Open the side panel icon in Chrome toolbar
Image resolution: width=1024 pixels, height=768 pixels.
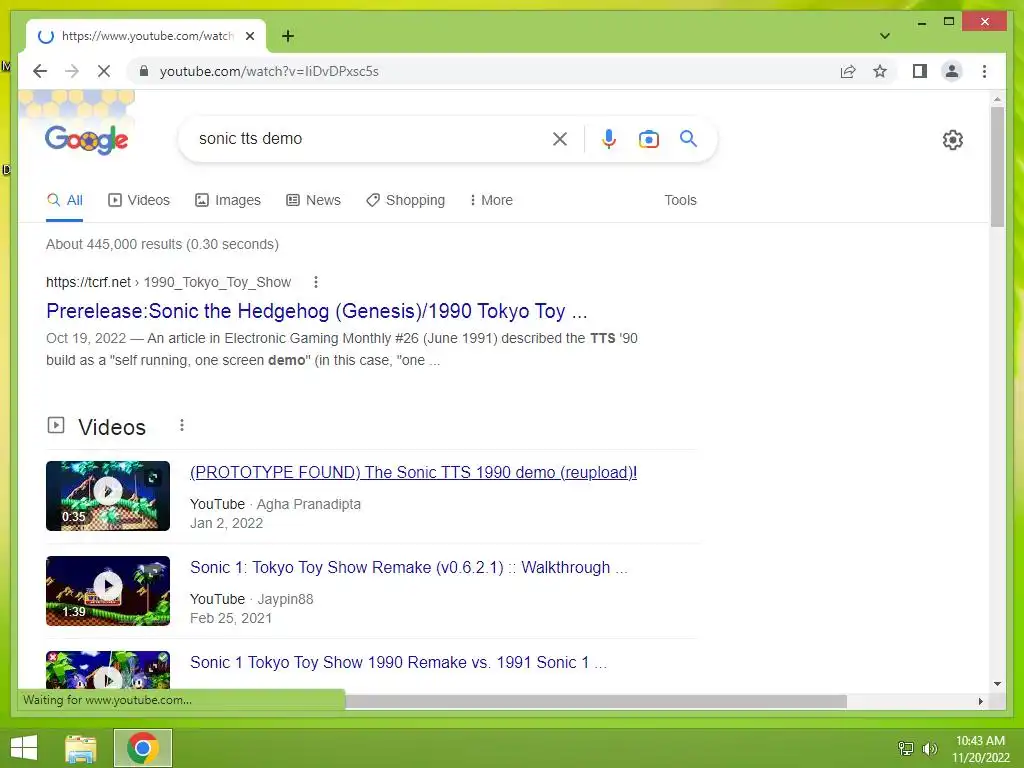point(920,71)
